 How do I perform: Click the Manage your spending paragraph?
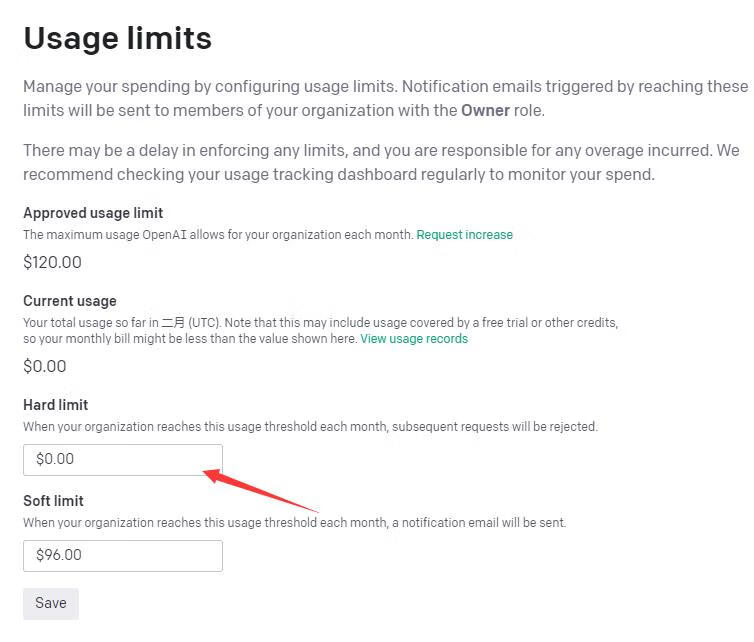coord(386,99)
